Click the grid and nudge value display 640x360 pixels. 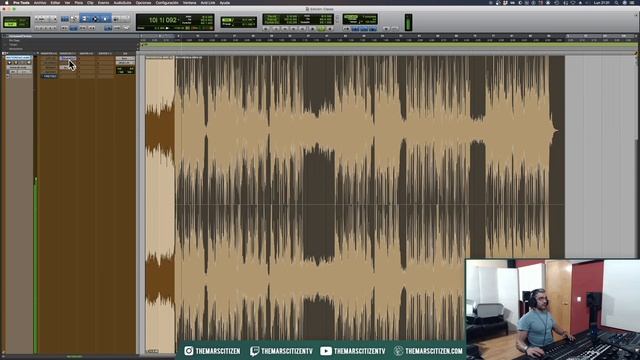pos(239,22)
